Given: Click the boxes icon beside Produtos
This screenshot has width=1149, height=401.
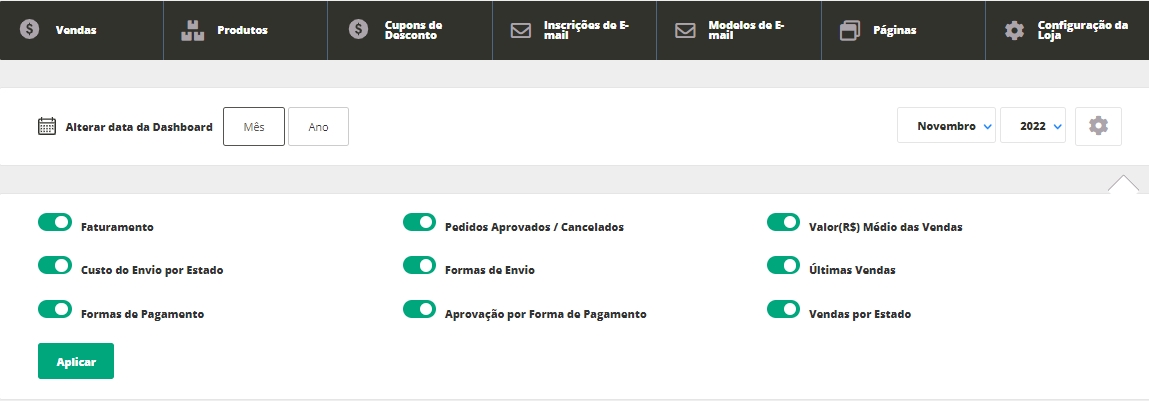Looking at the screenshot, I should point(192,30).
